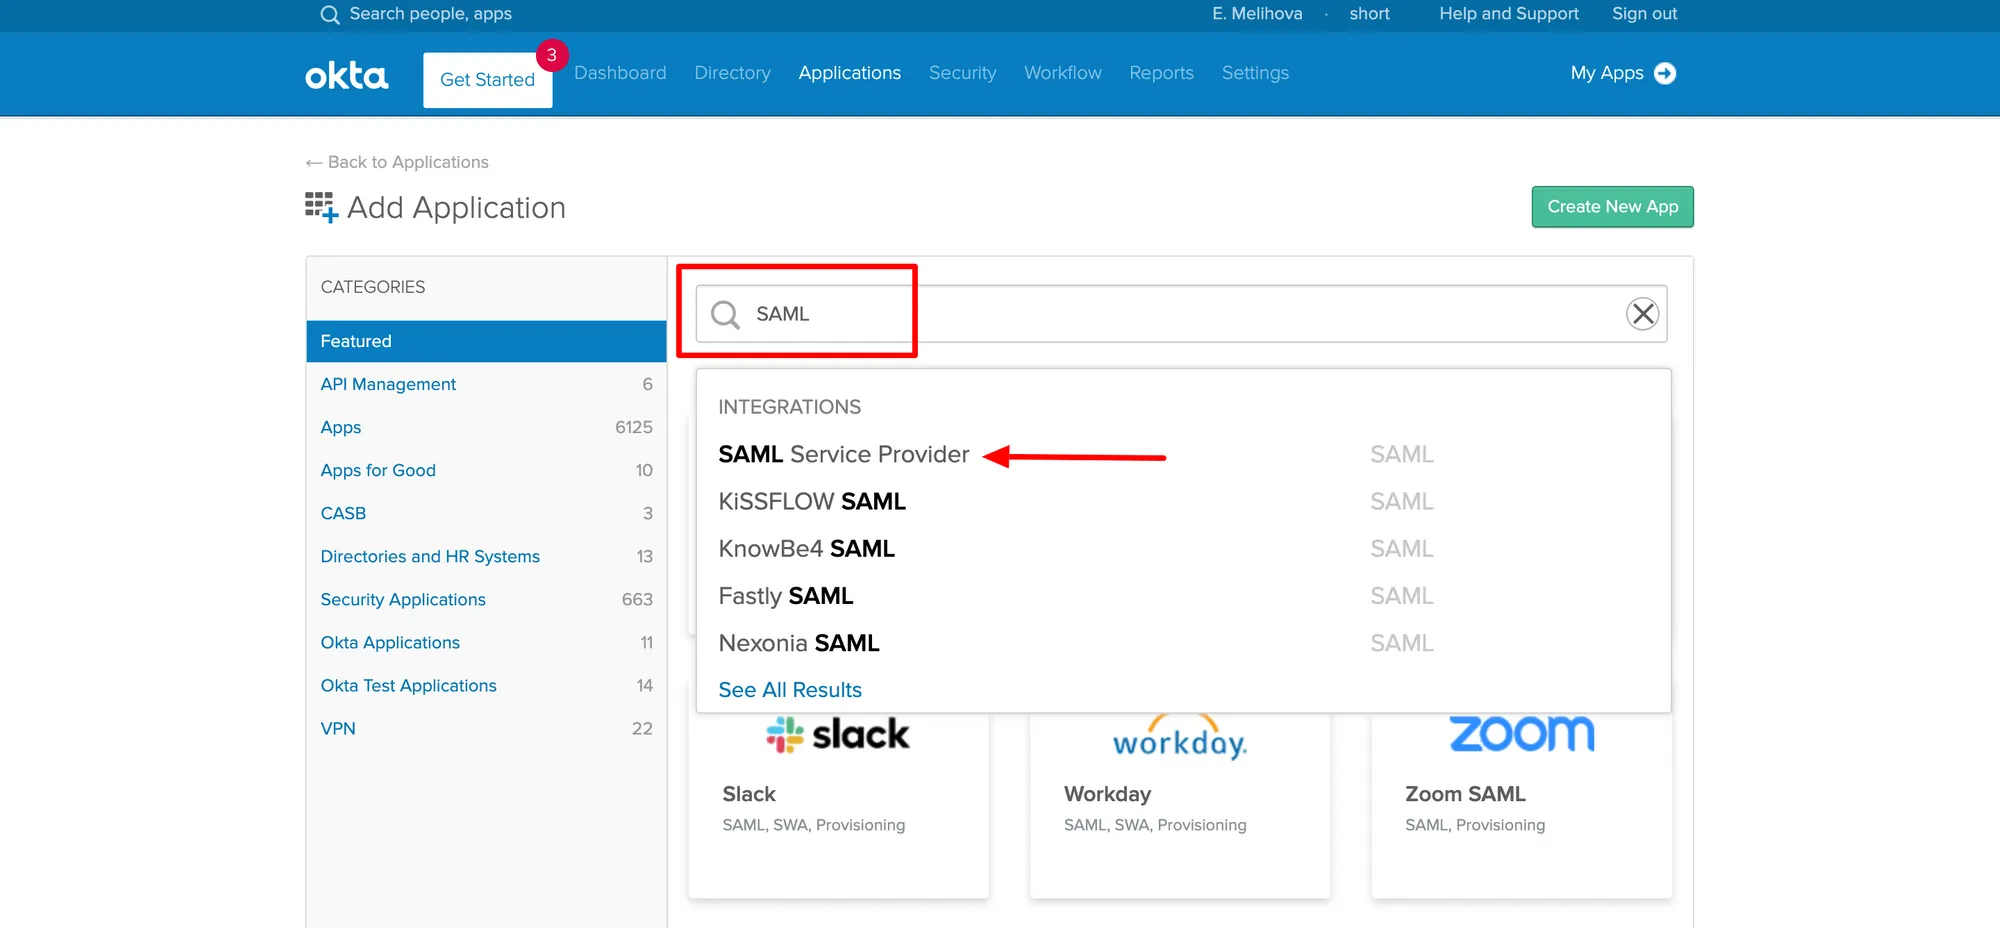
Task: Click the My Apps link
Action: pyautogui.click(x=1607, y=73)
